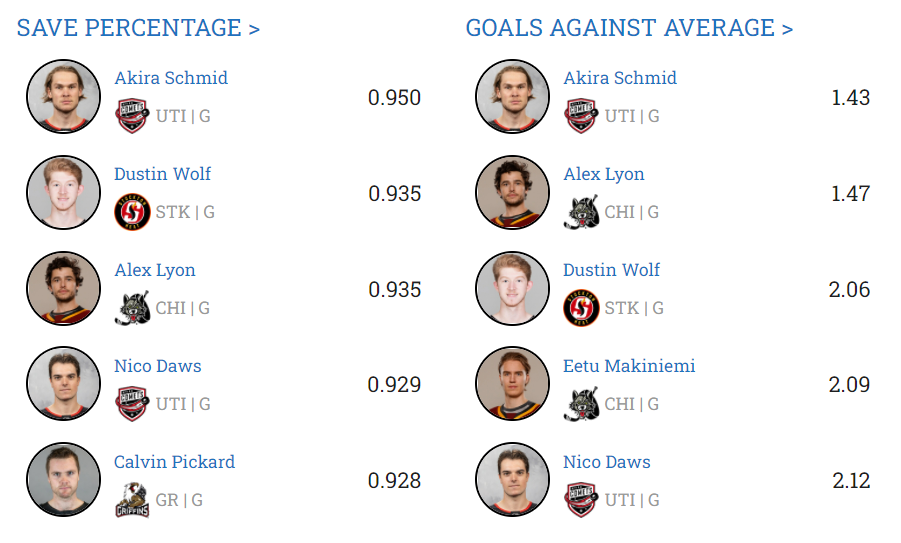Click Alex Lyon's headshot in Save Percentage
The image size is (901, 543).
(x=63, y=289)
